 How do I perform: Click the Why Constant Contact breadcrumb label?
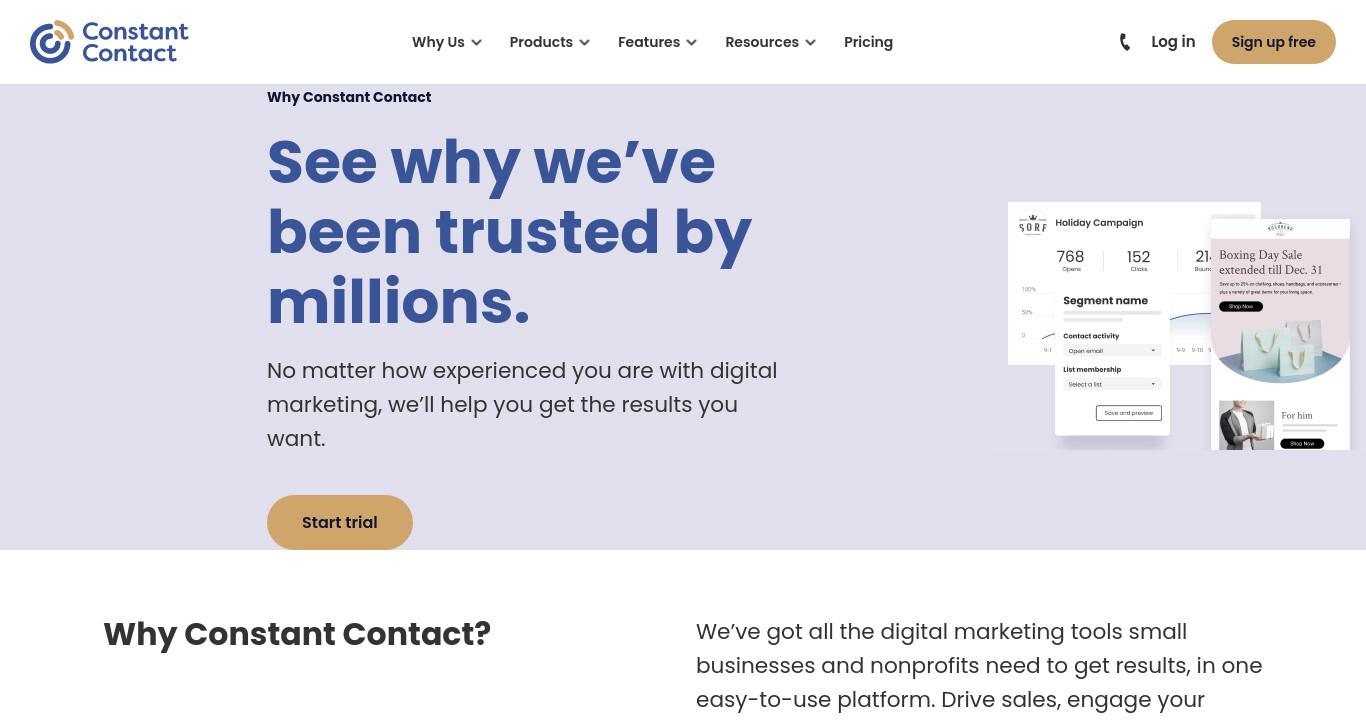349,97
